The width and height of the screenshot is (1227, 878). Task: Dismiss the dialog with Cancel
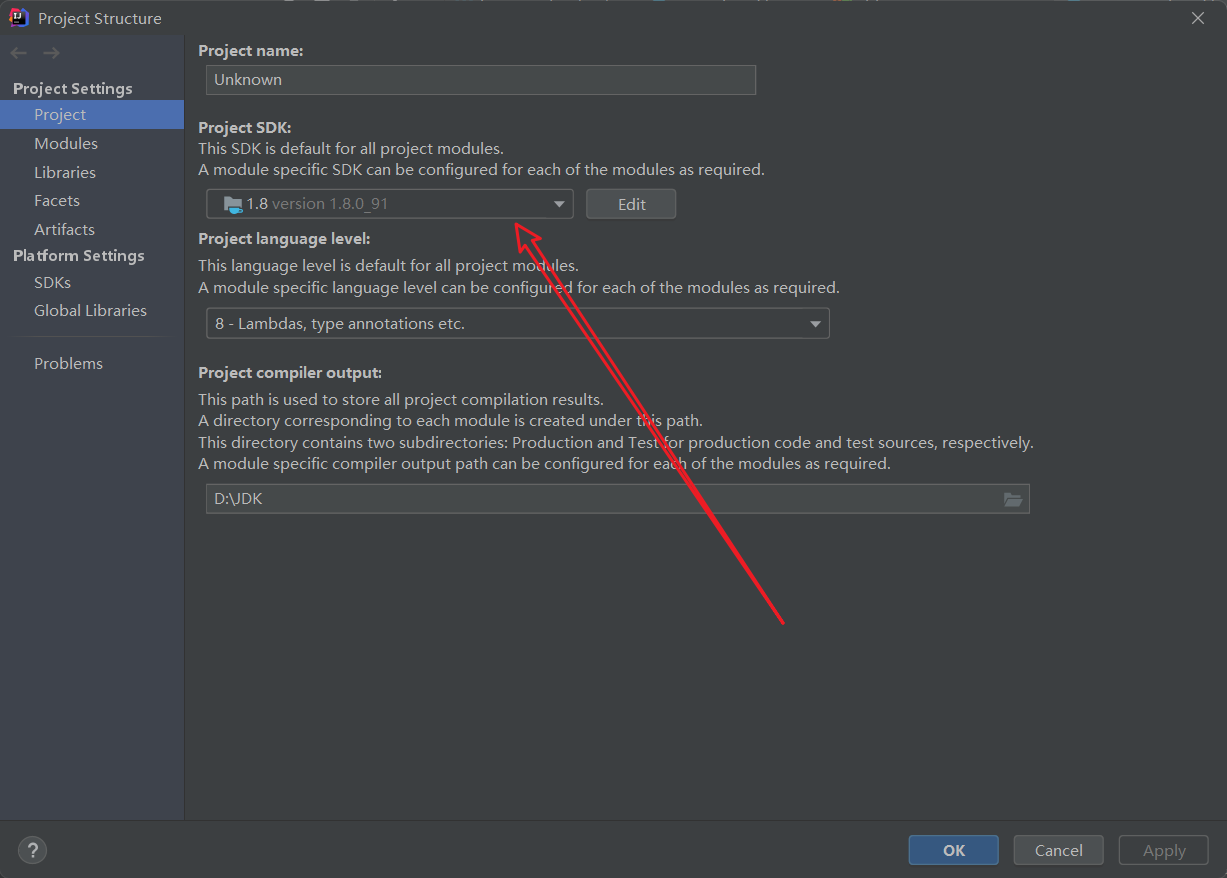1058,850
